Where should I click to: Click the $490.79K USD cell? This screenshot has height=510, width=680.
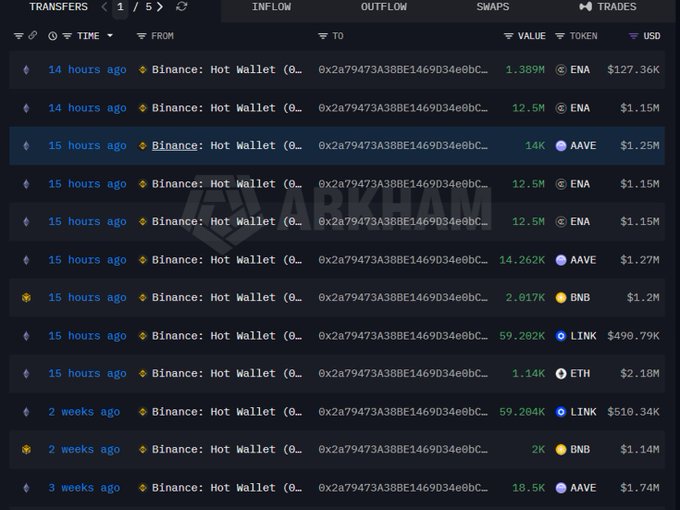pyautogui.click(x=633, y=336)
